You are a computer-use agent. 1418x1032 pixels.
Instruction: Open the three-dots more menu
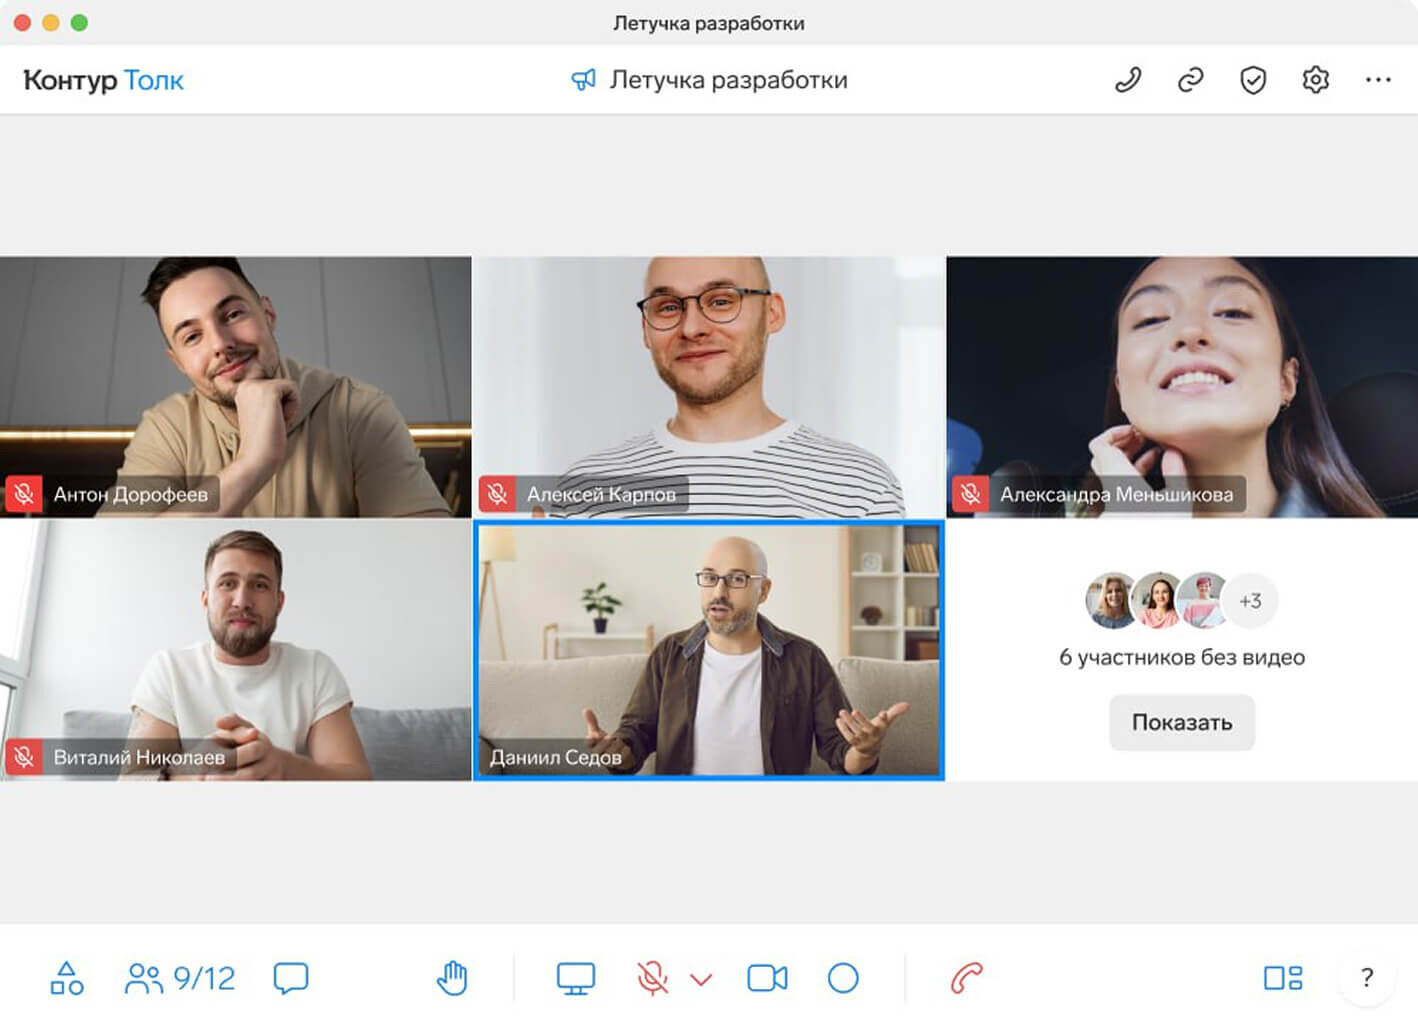pyautogui.click(x=1378, y=80)
